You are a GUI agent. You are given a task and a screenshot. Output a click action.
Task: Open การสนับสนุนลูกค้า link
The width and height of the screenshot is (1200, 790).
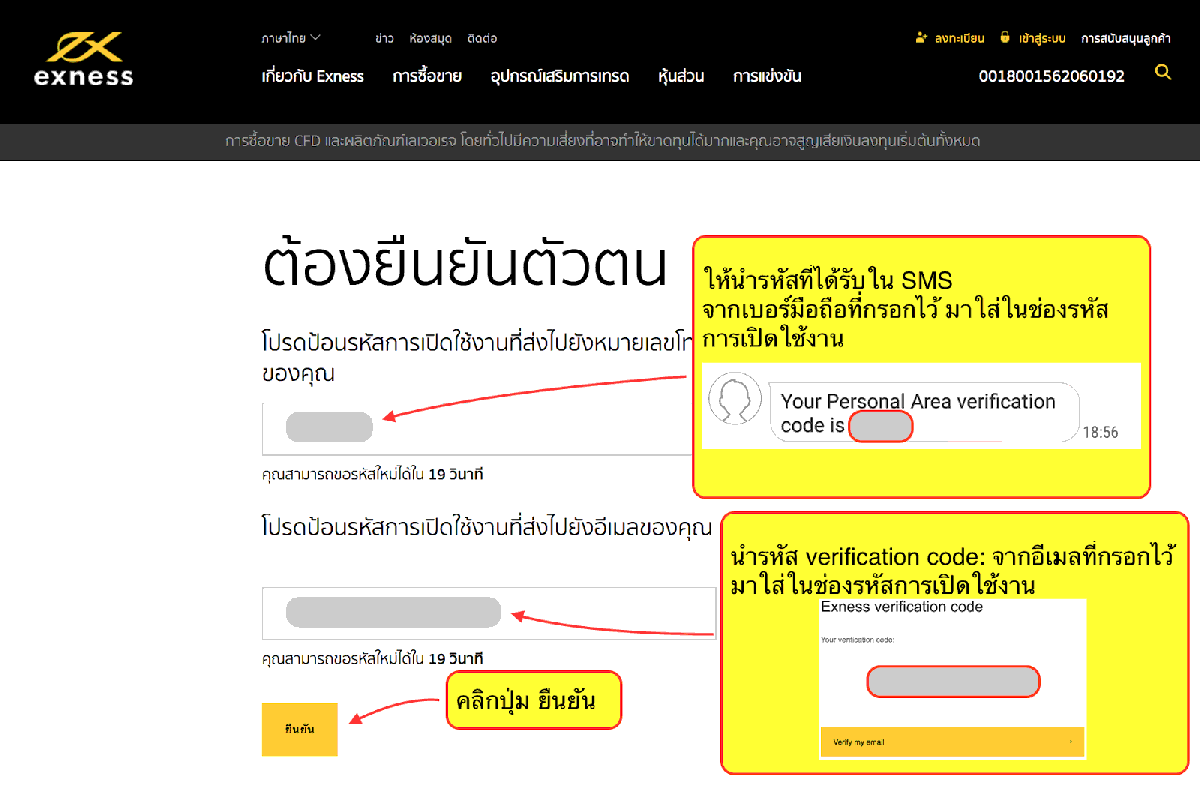click(1126, 39)
